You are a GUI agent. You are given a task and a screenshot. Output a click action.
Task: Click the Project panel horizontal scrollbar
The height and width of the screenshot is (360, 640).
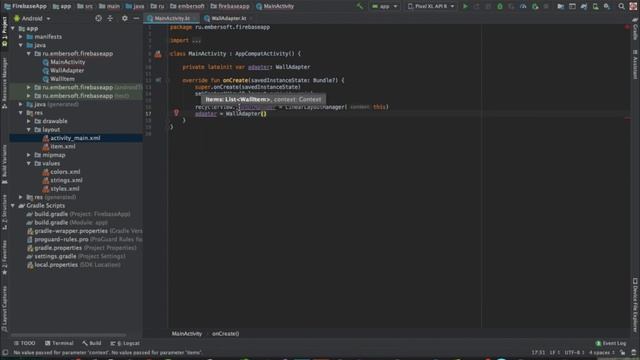click(69, 336)
